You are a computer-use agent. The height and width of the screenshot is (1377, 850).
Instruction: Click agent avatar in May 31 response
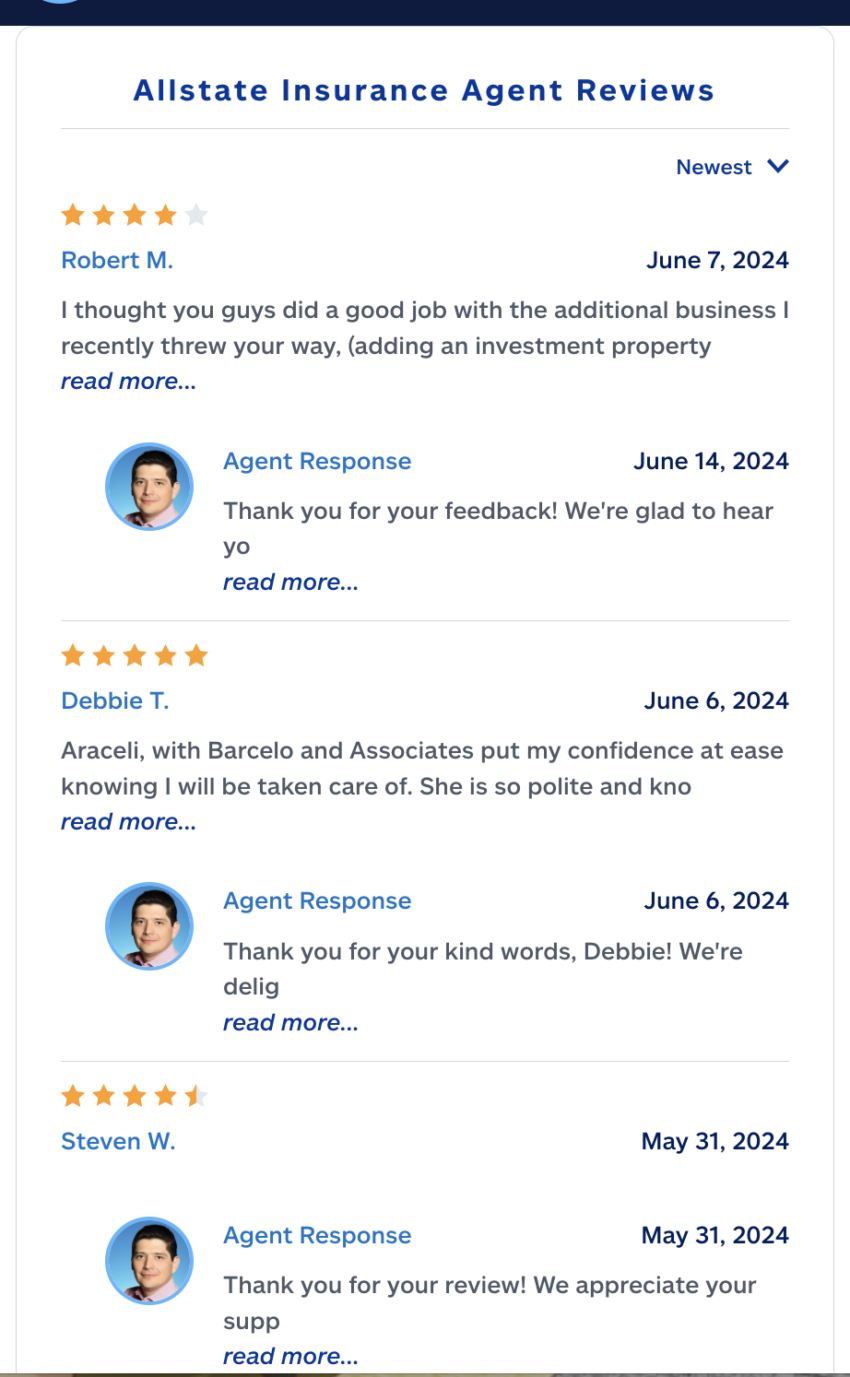149,1261
